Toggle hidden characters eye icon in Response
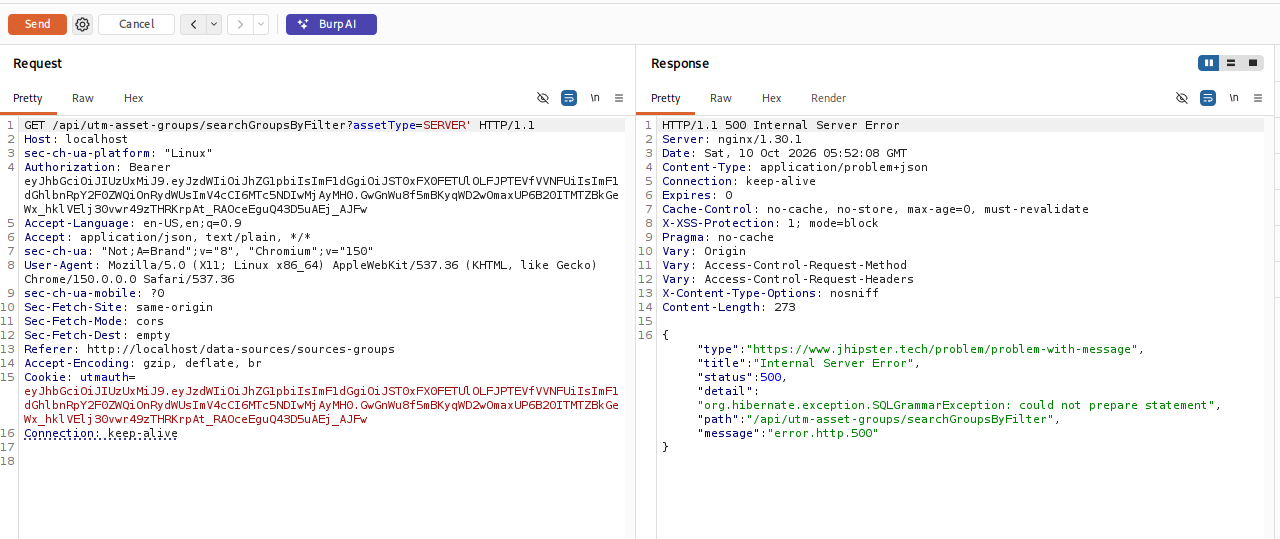The image size is (1280, 539). (x=1182, y=98)
